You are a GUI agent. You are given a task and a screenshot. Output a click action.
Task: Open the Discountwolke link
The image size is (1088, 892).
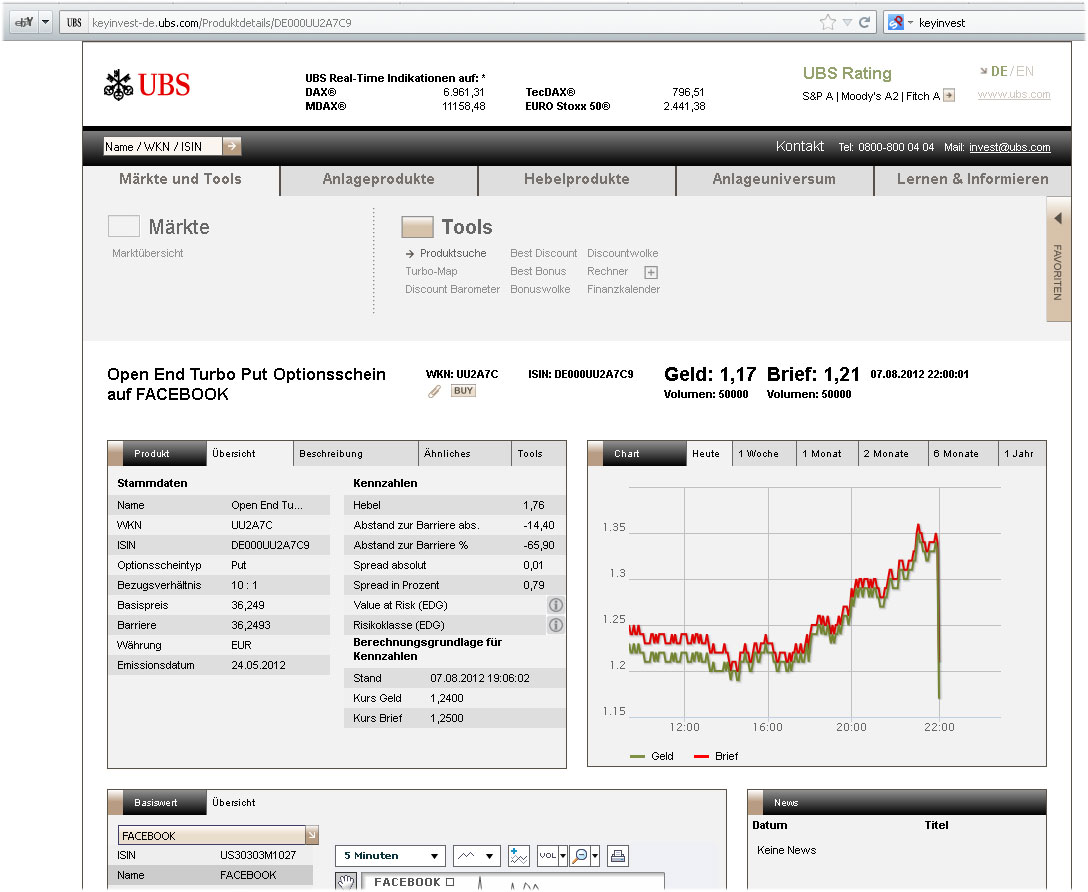click(x=622, y=253)
